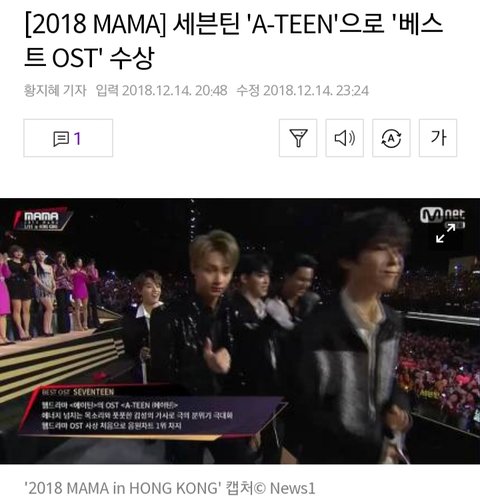
Task: Click the comment speech bubble icon
Action: [61, 139]
